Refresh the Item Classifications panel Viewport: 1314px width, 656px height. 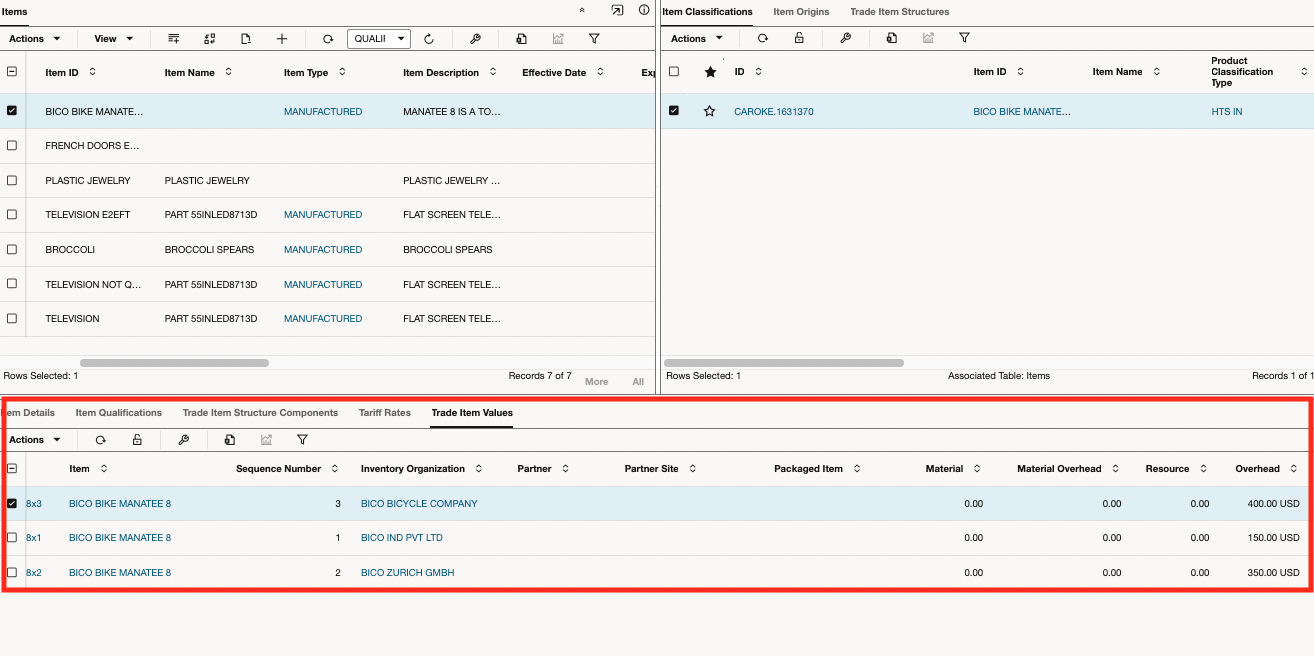(x=763, y=38)
